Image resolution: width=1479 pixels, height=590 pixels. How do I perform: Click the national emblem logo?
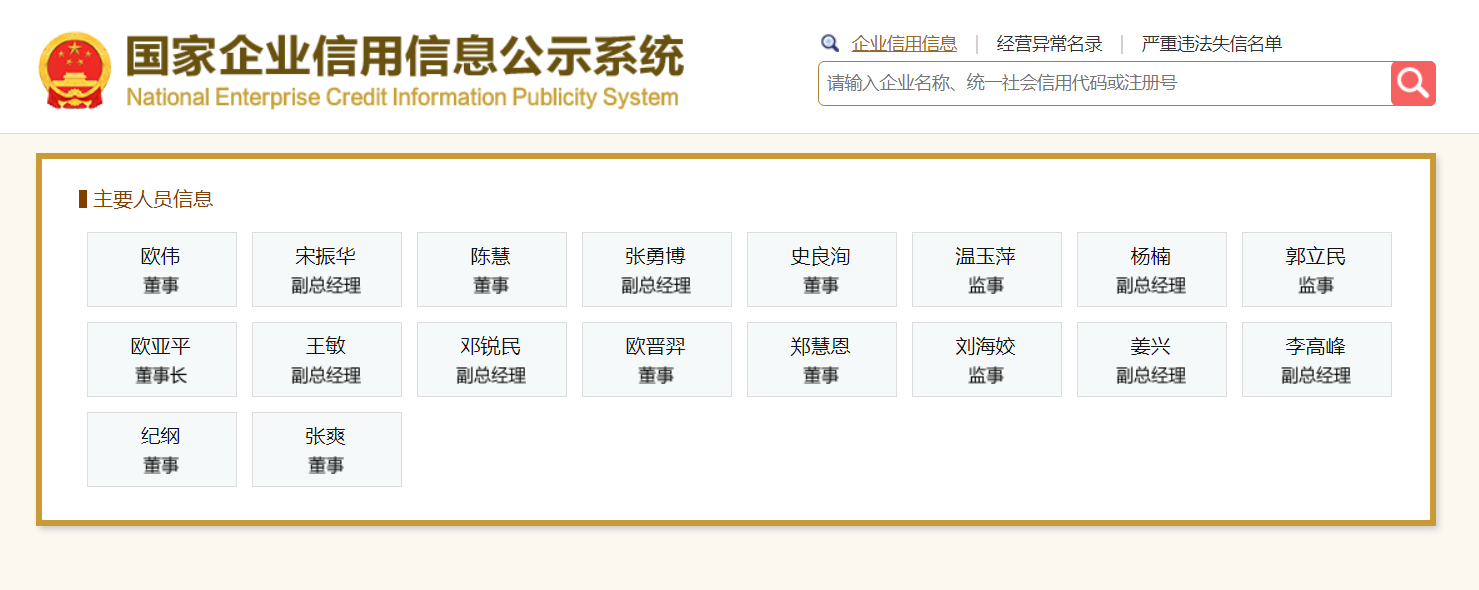(x=76, y=70)
